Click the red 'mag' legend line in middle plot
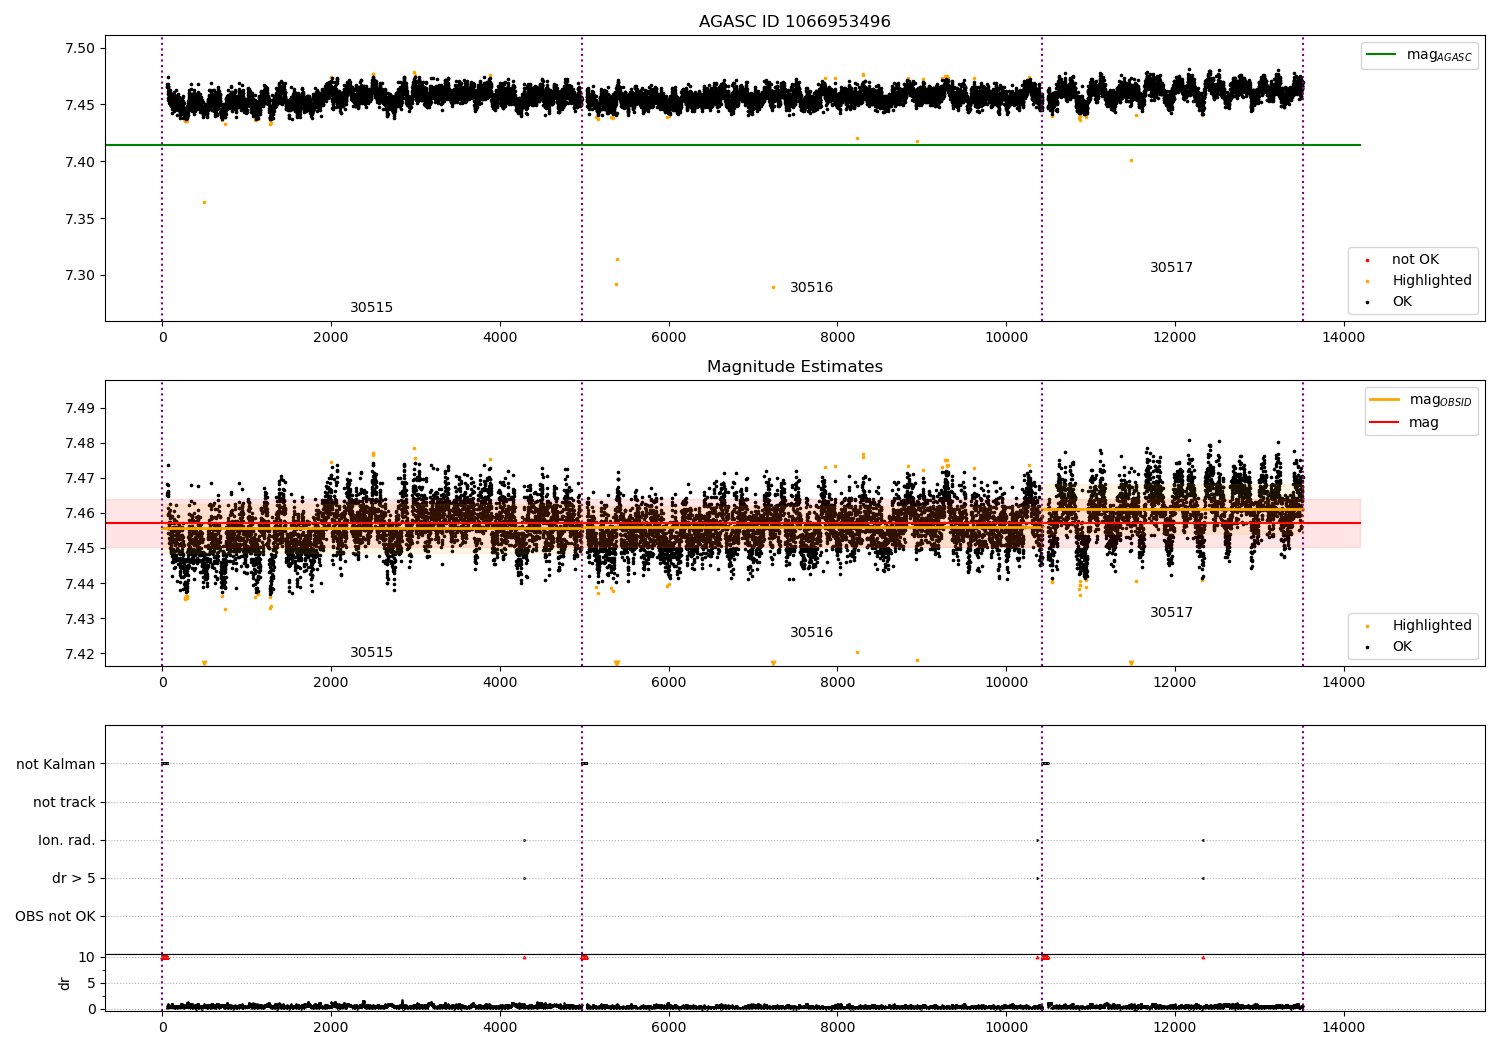Image resolution: width=1500 pixels, height=1050 pixels. click(x=1384, y=423)
